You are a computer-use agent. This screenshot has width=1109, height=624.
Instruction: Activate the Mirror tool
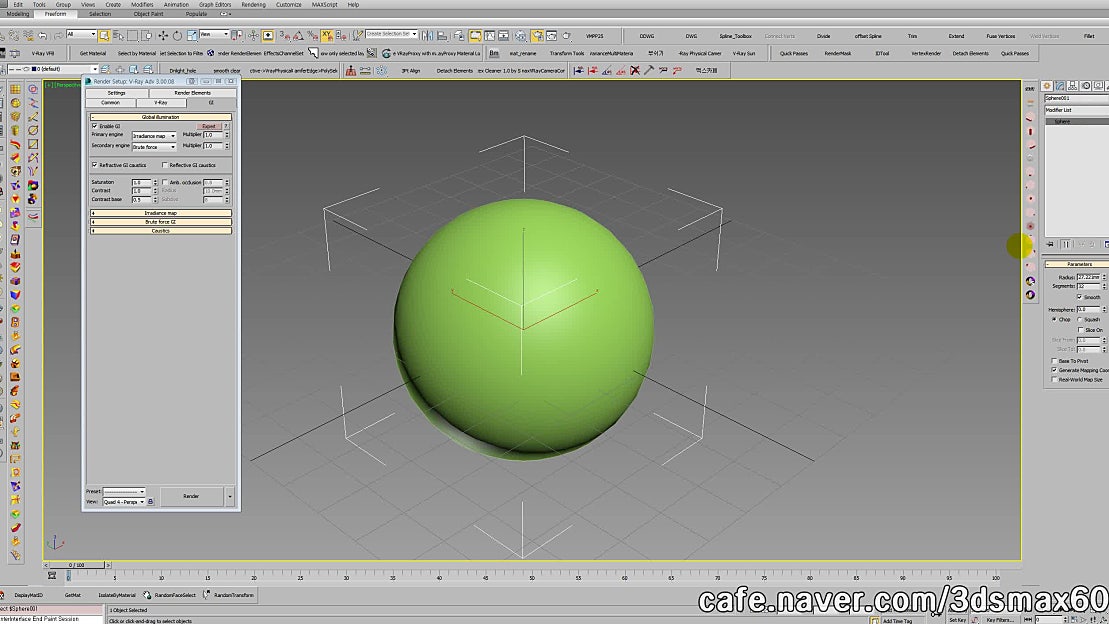[x=427, y=35]
